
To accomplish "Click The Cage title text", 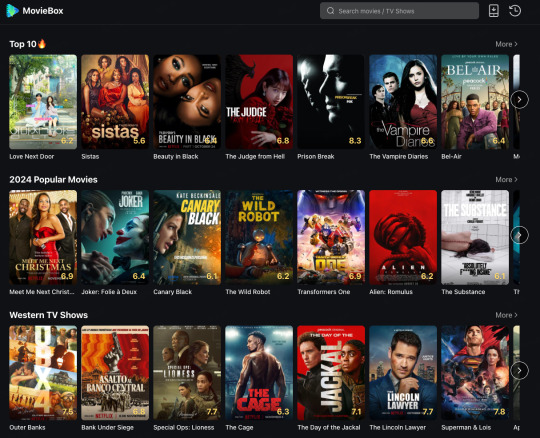I will (x=239, y=427).
